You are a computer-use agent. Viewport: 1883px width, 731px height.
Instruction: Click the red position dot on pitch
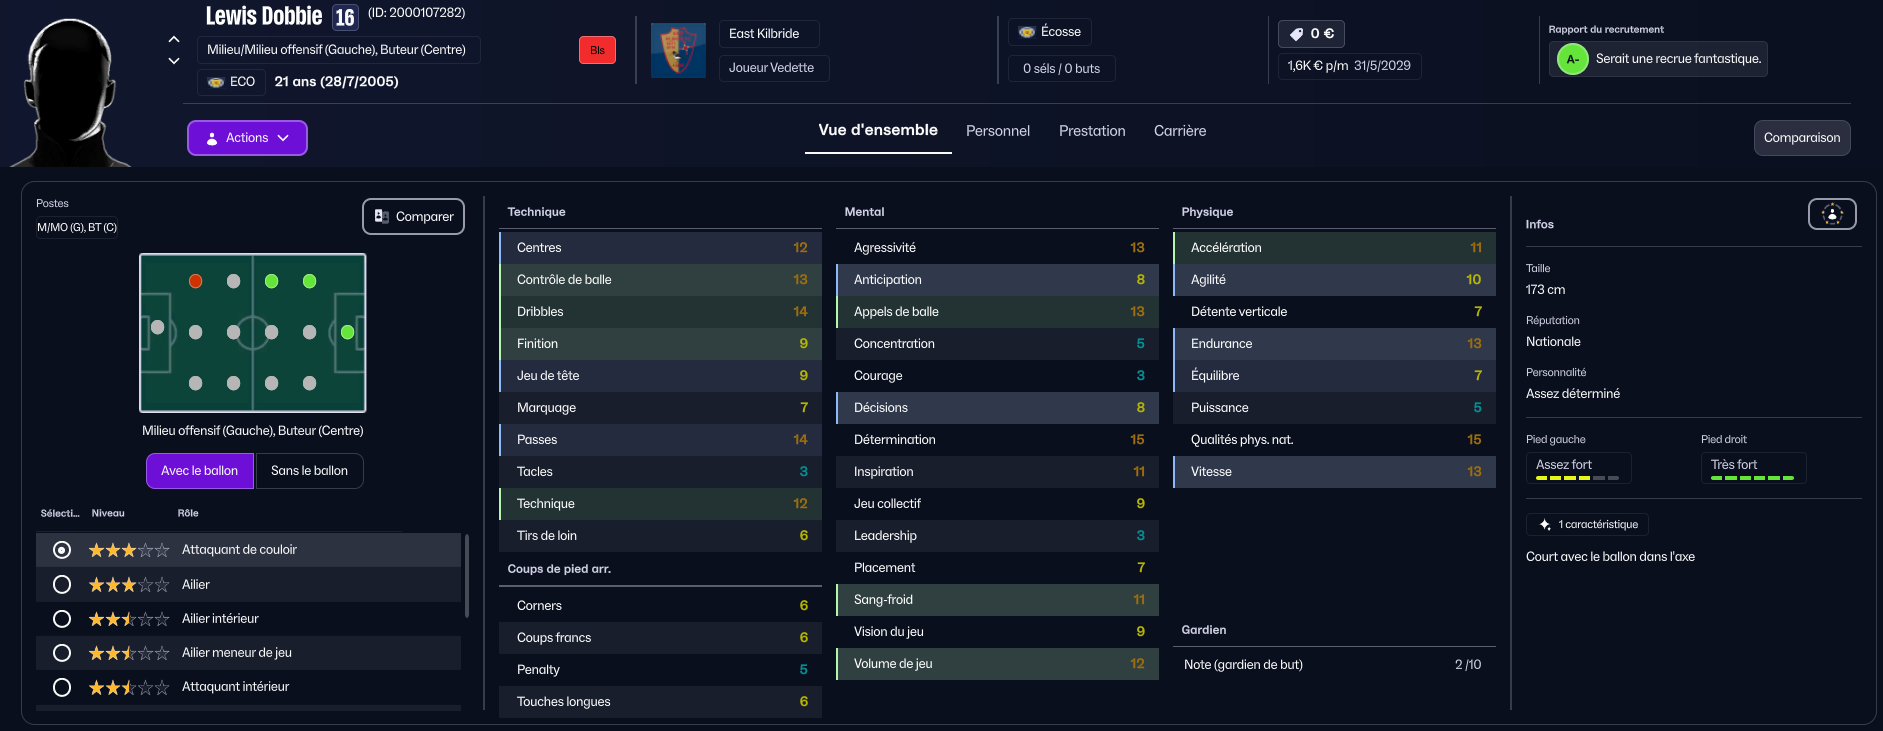click(196, 282)
